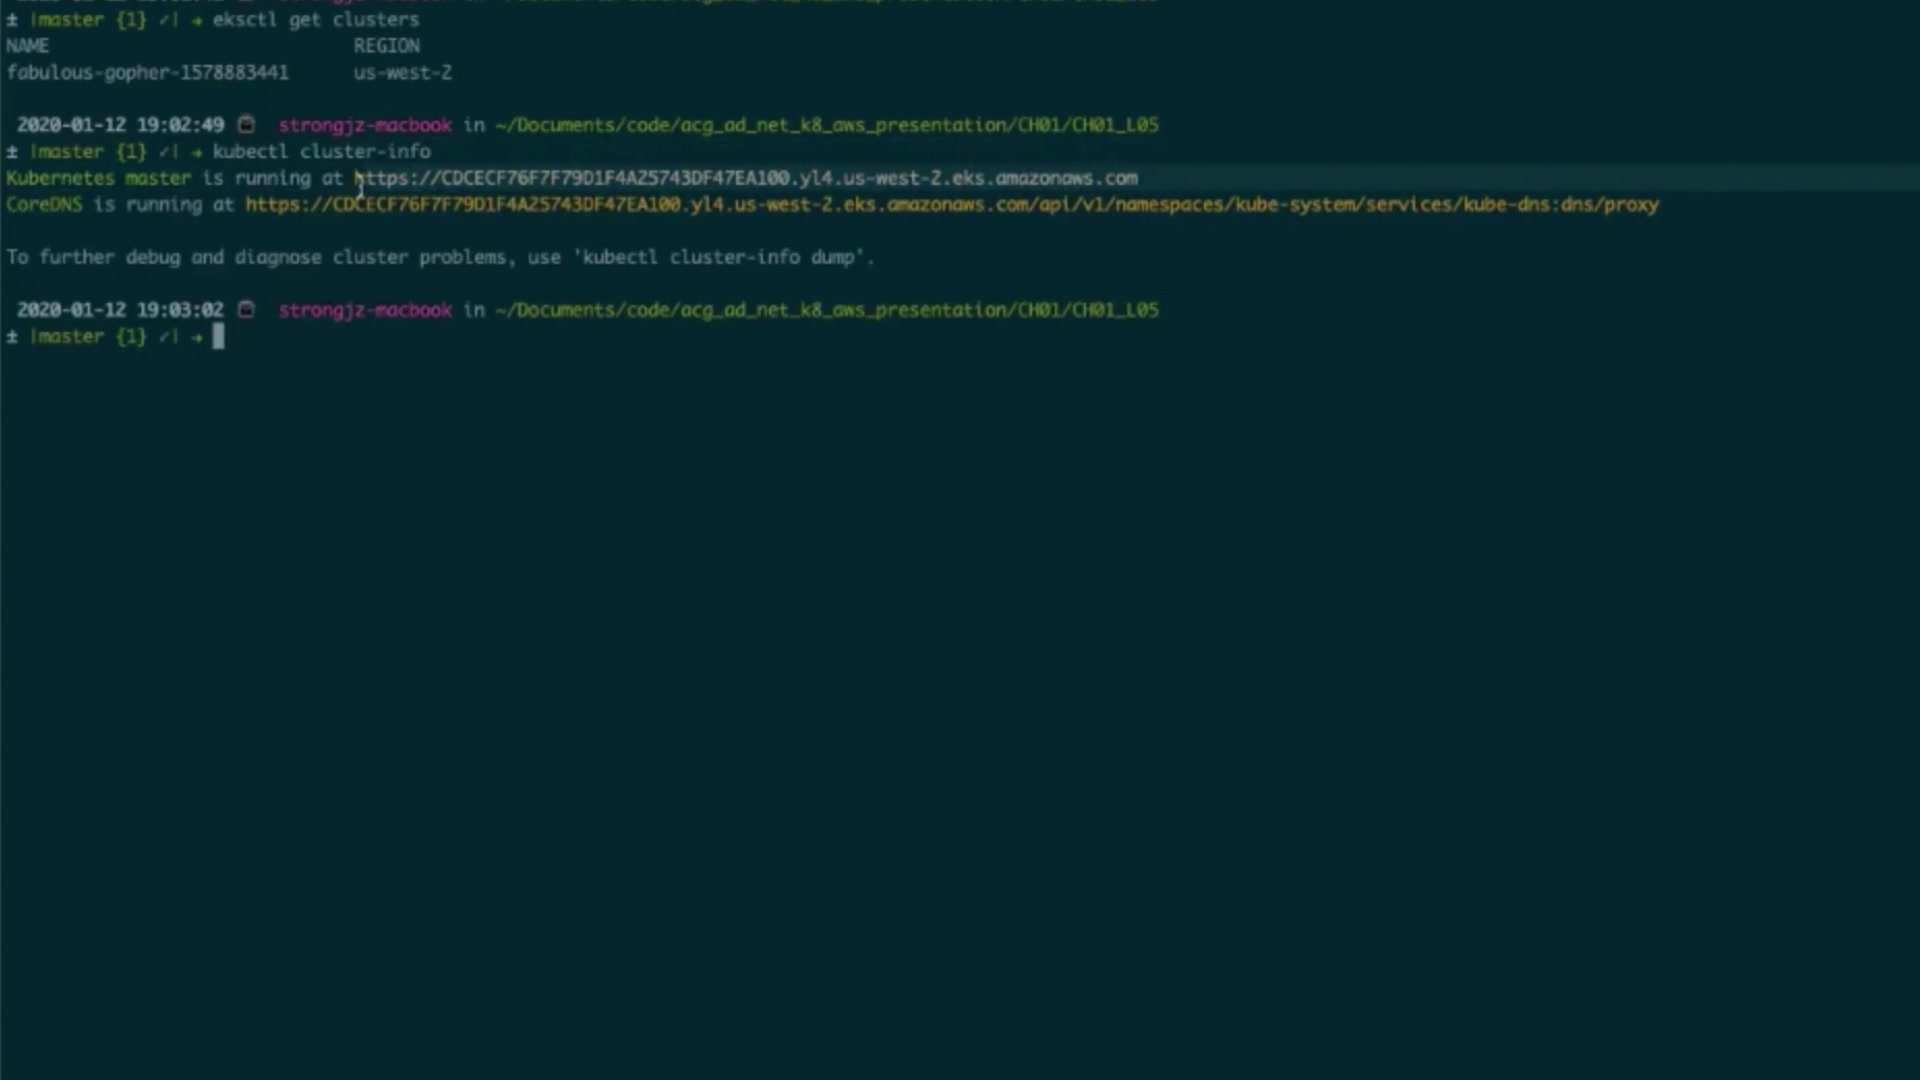Image resolution: width=1920 pixels, height=1080 pixels.
Task: Click the 'kubectl cluster-info' command text
Action: tap(321, 152)
